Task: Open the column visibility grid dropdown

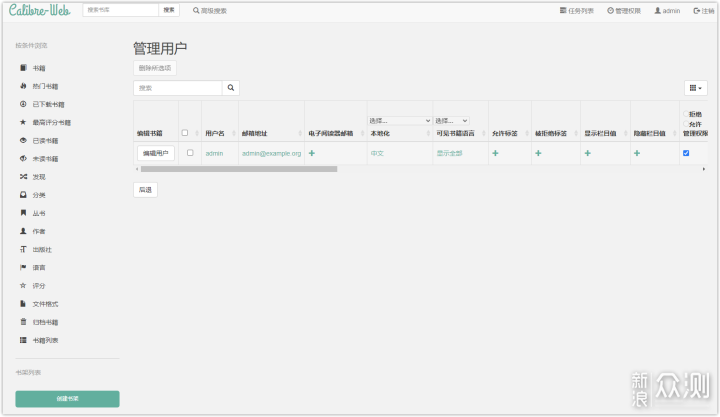Action: pos(696,88)
